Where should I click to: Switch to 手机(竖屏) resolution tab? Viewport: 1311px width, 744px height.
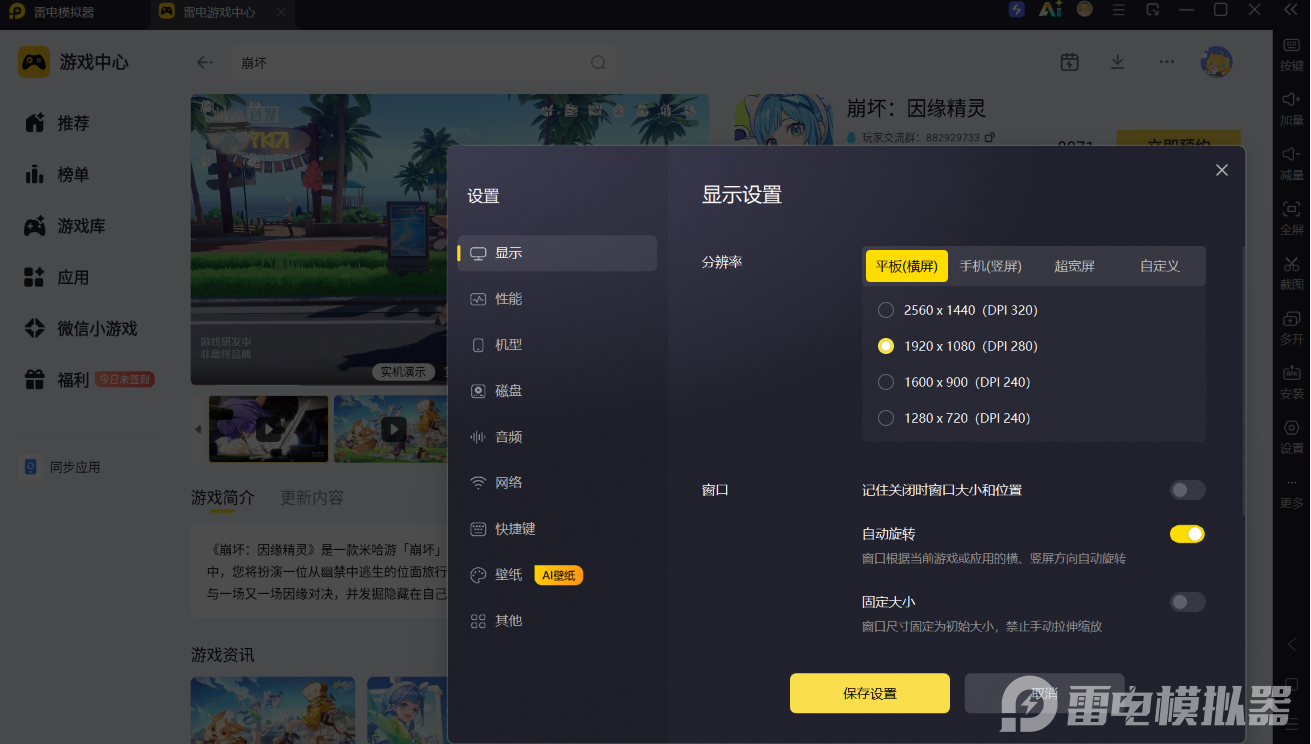[x=991, y=266]
